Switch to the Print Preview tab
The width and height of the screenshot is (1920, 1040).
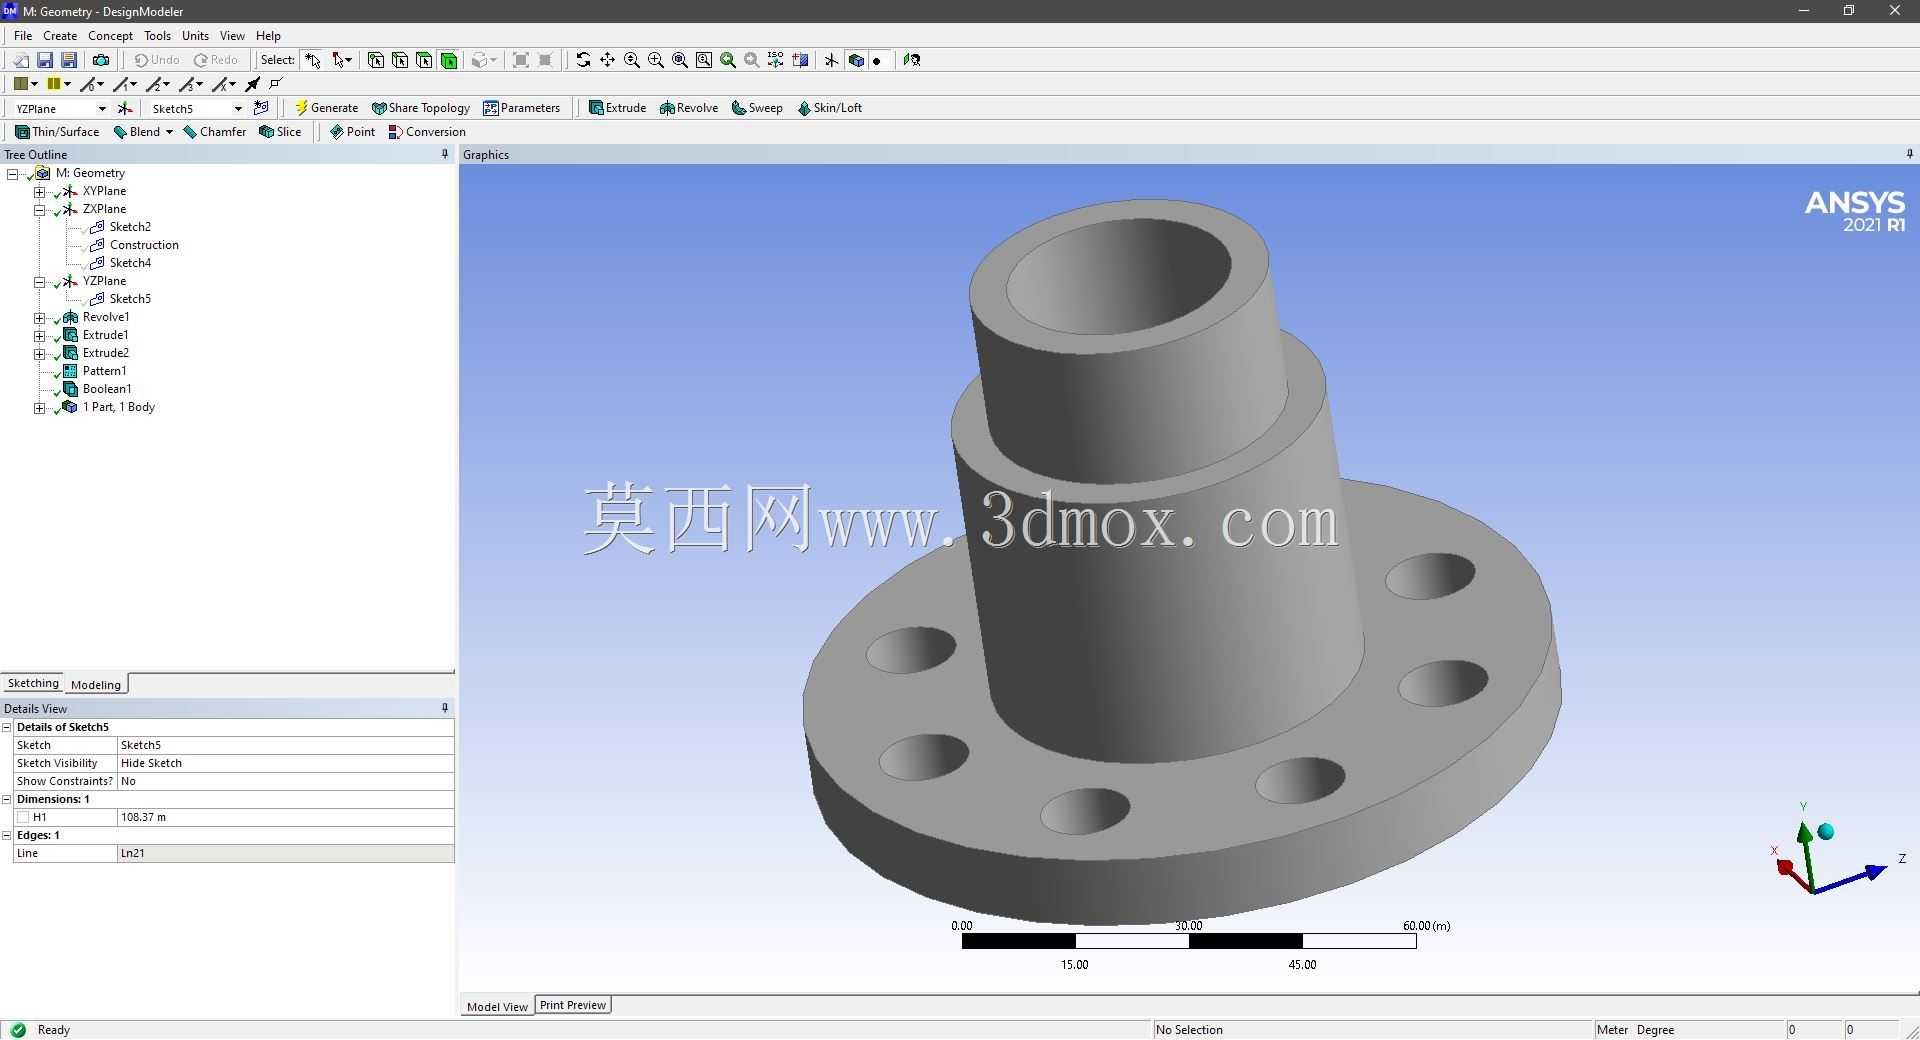tap(573, 1005)
